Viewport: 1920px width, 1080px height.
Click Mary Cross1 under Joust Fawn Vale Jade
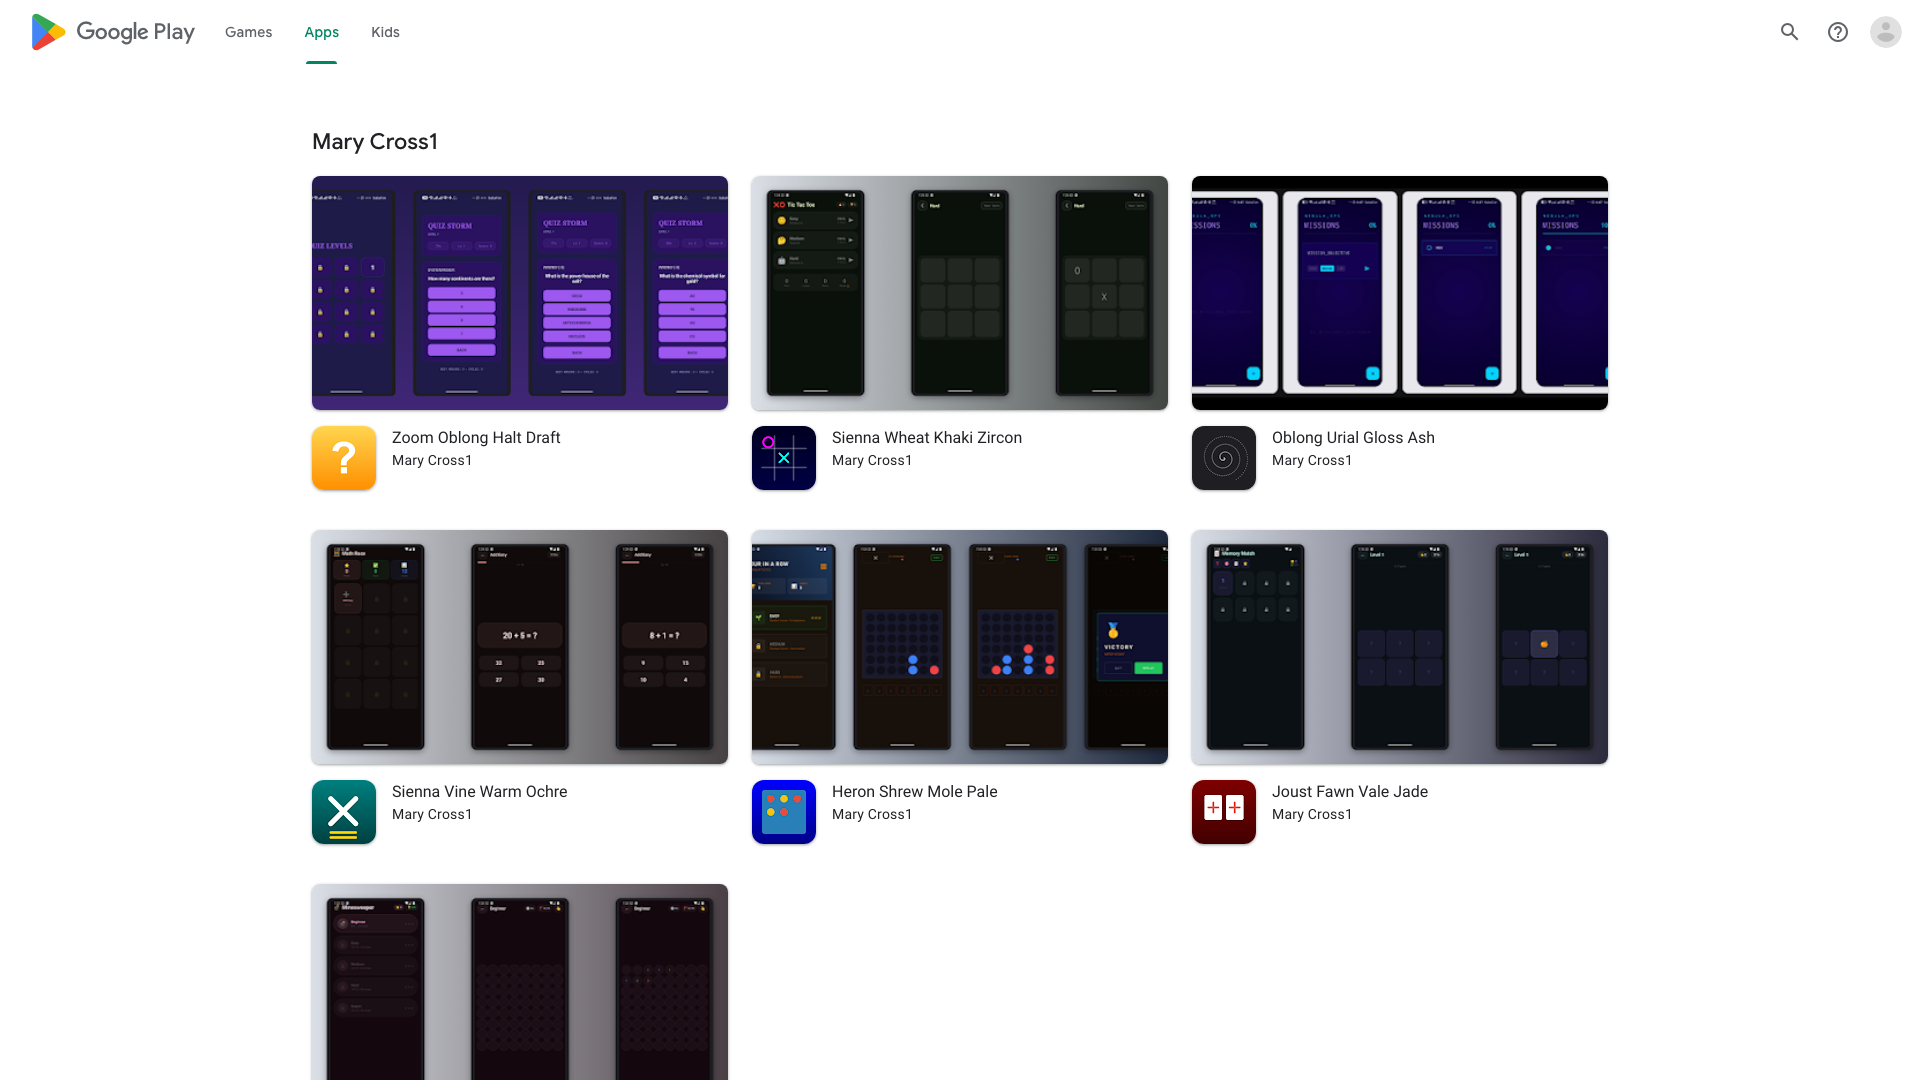[1312, 814]
